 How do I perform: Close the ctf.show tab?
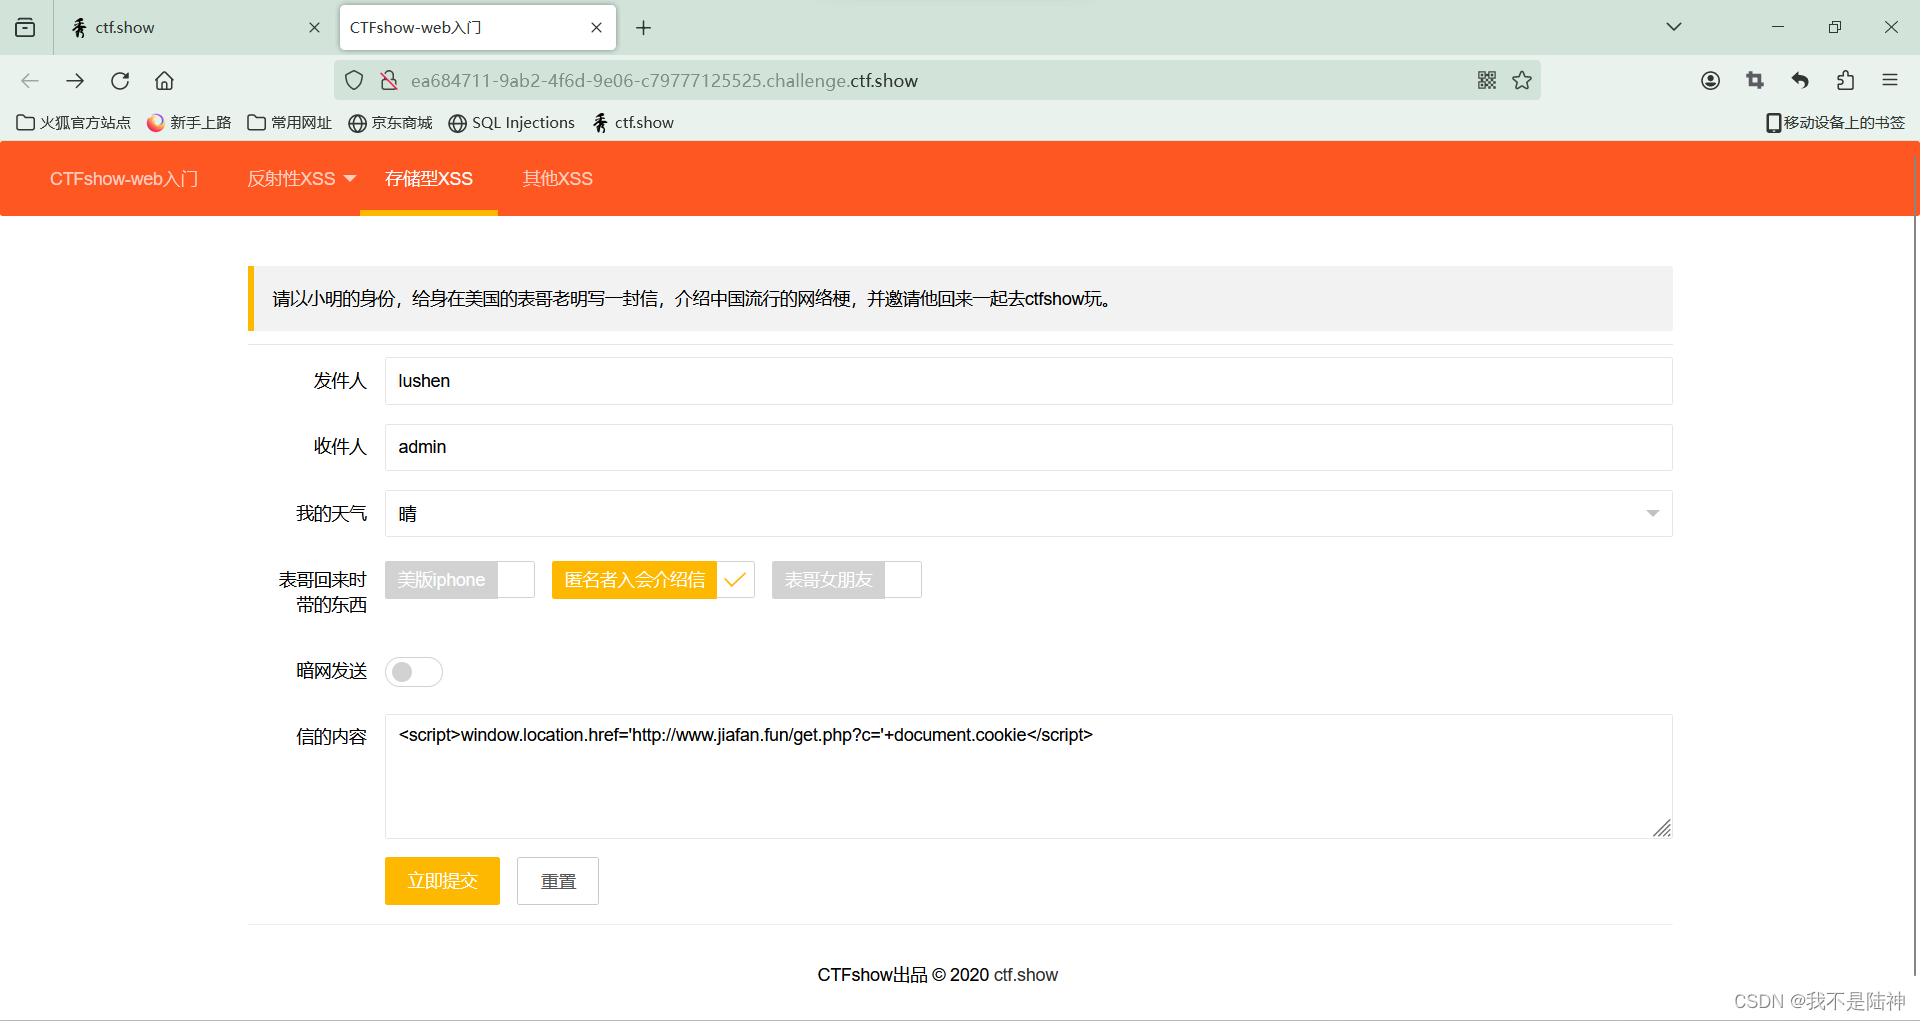314,28
